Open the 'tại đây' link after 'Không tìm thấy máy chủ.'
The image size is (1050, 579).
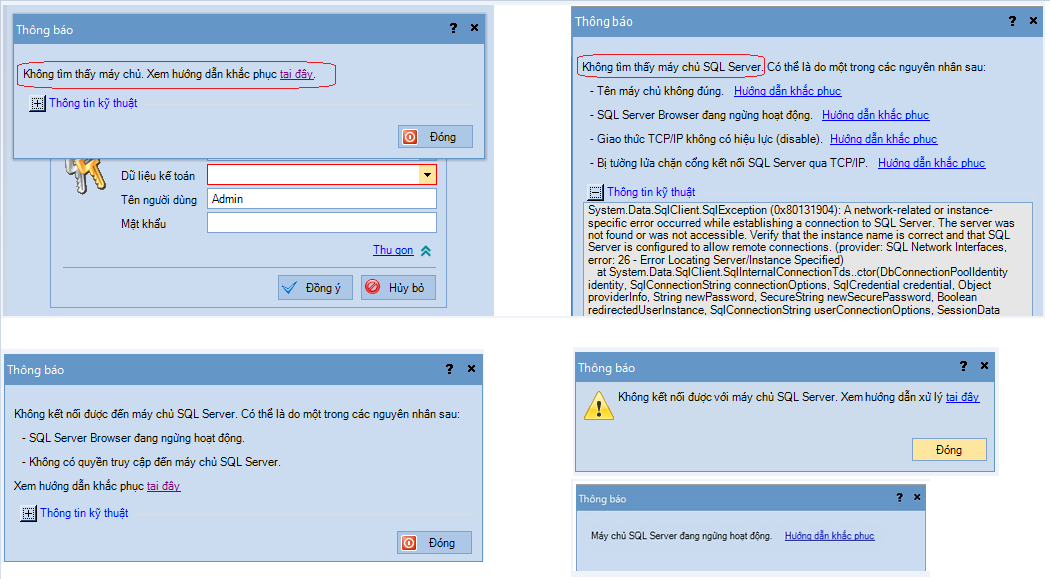[296, 74]
